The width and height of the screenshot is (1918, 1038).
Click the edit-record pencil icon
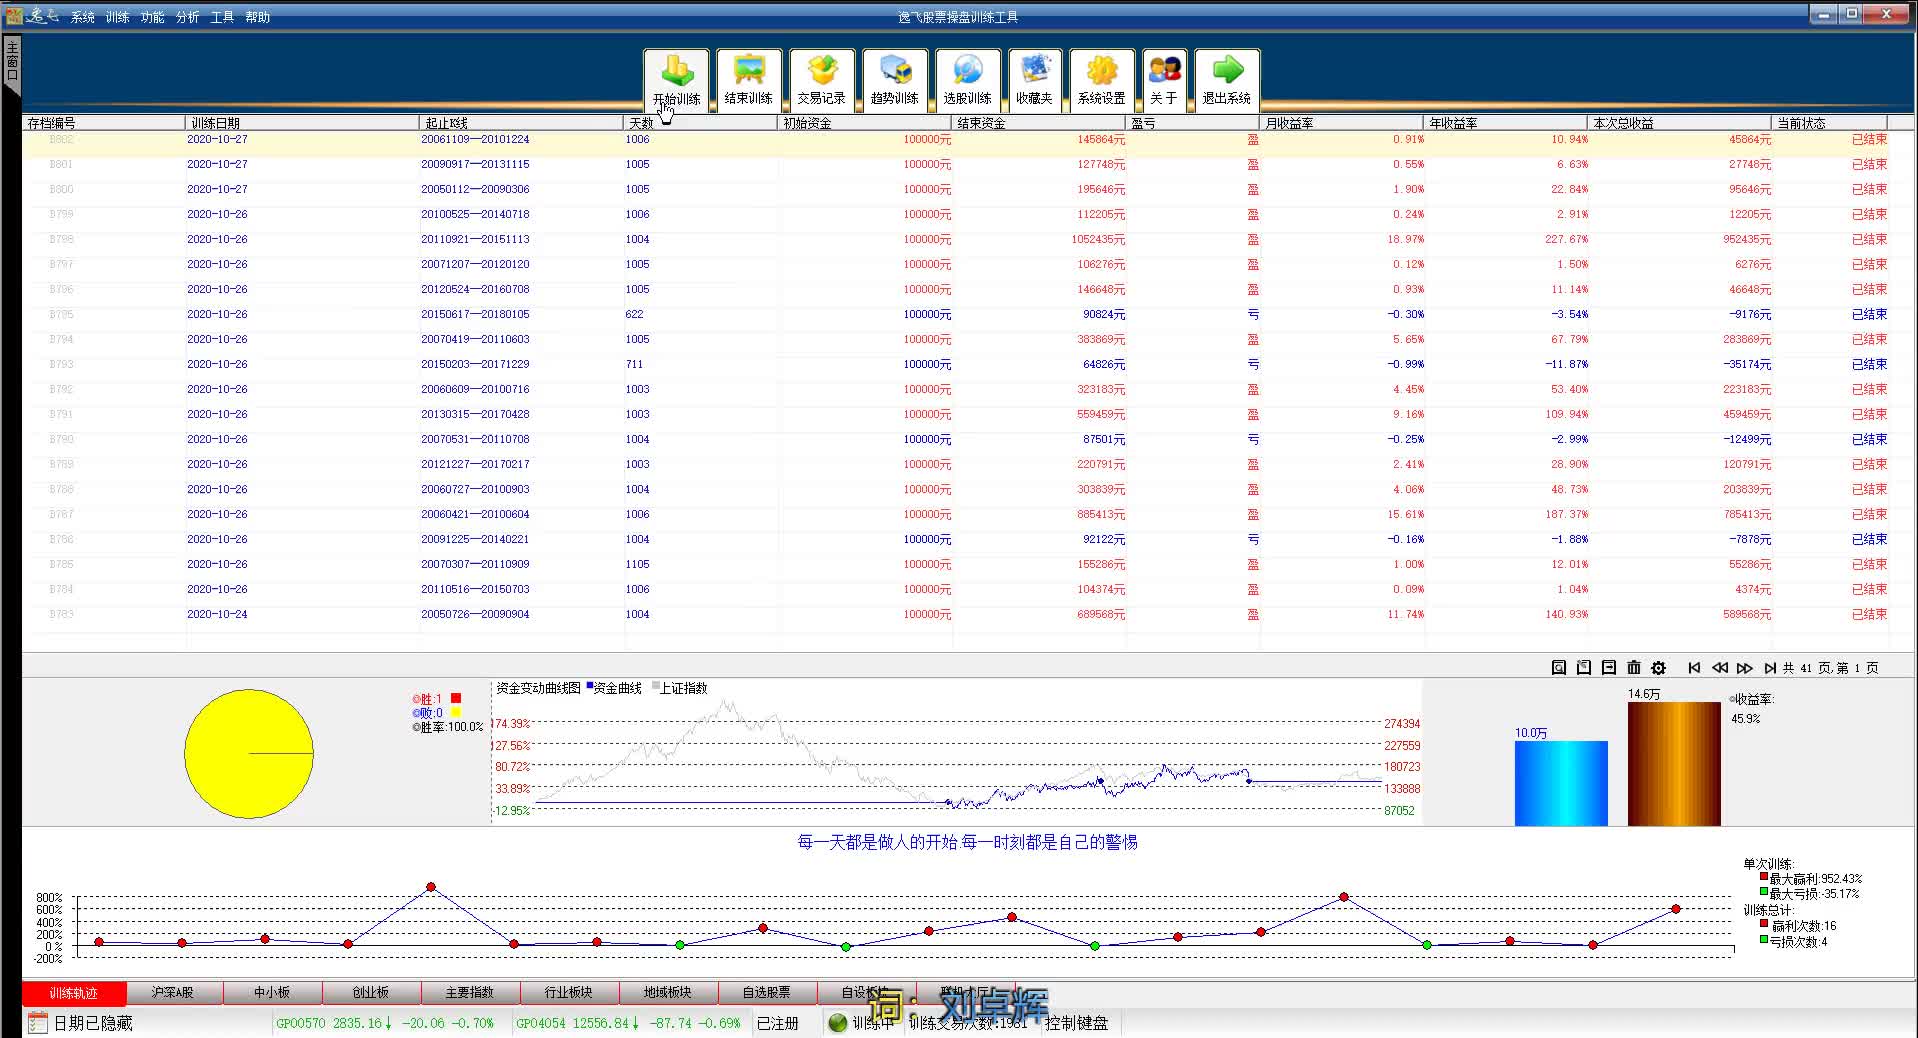tap(1584, 667)
